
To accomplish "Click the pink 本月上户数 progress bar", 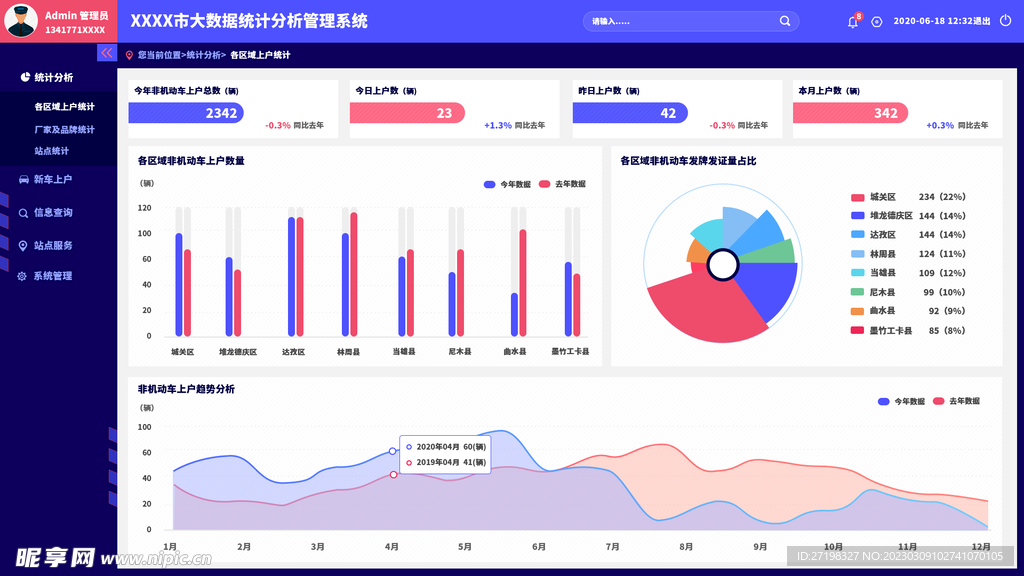I will pos(850,113).
